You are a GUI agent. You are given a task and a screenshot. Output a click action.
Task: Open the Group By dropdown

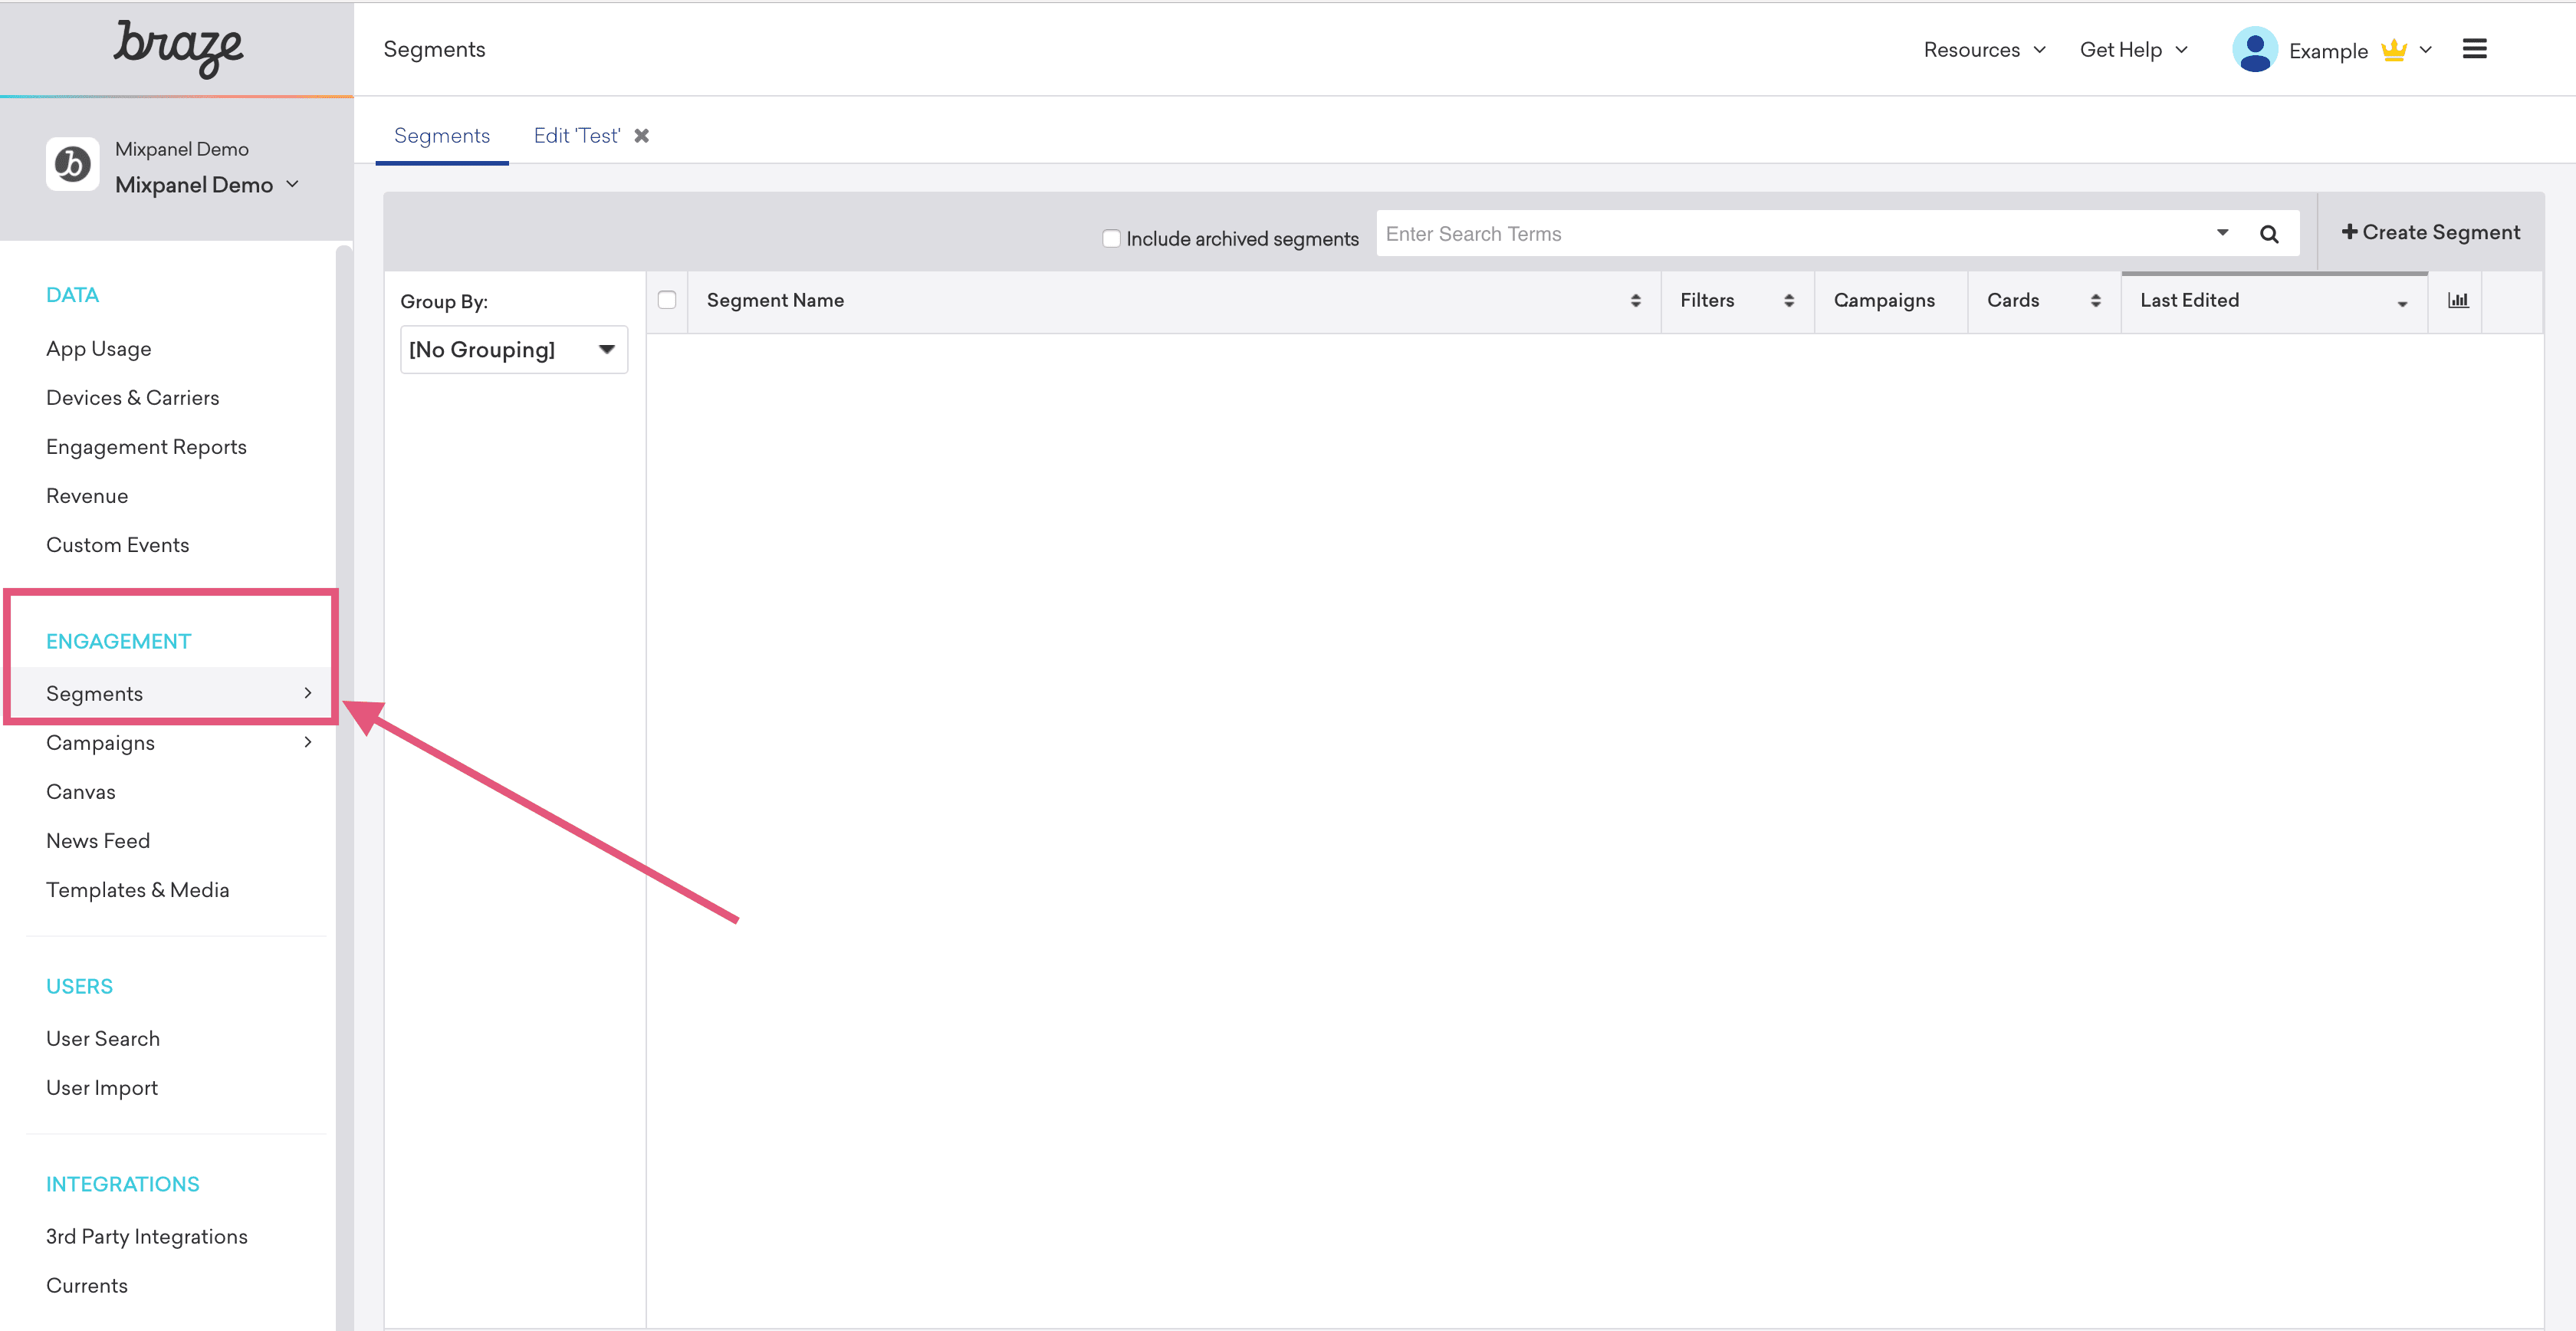click(514, 349)
